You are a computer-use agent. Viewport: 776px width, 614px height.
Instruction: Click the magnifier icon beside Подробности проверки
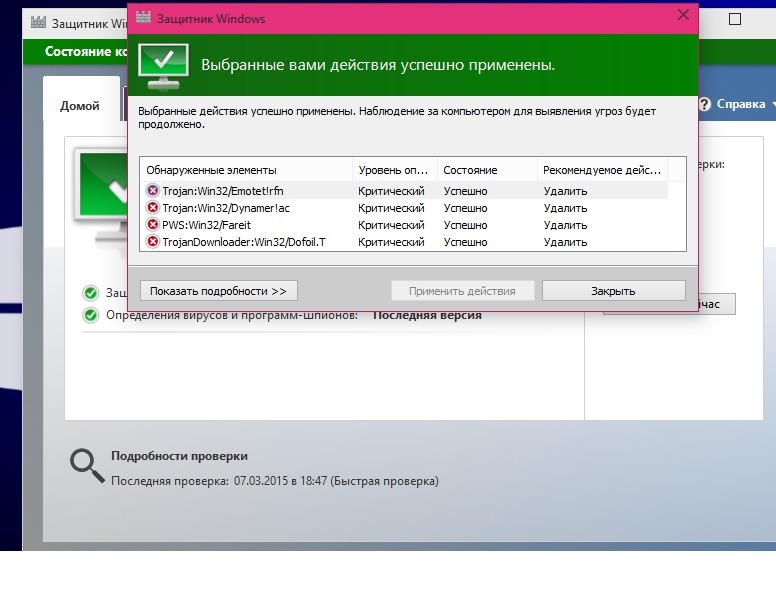[87, 466]
